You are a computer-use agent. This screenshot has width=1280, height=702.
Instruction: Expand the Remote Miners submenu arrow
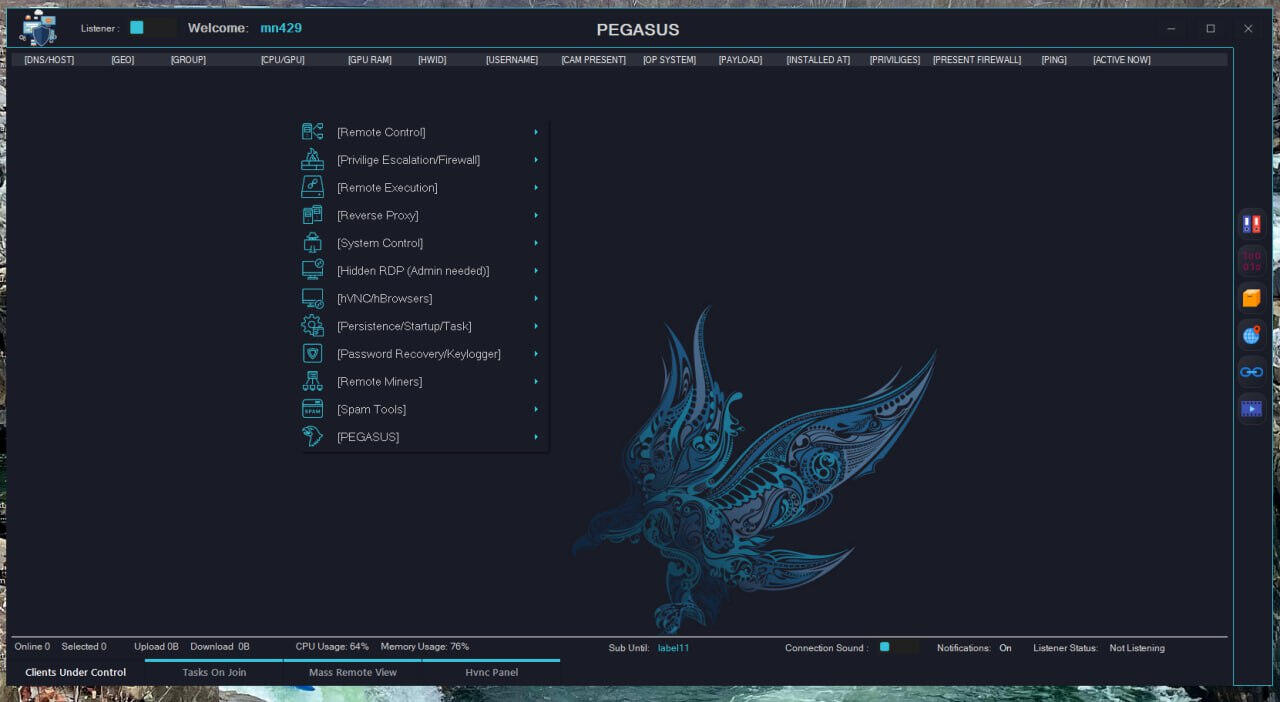[x=536, y=381]
